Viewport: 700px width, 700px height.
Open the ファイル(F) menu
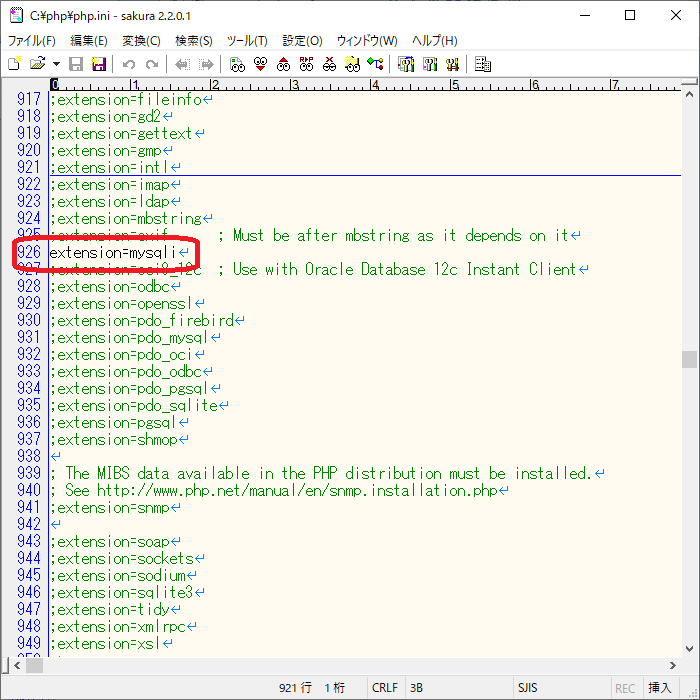32,41
